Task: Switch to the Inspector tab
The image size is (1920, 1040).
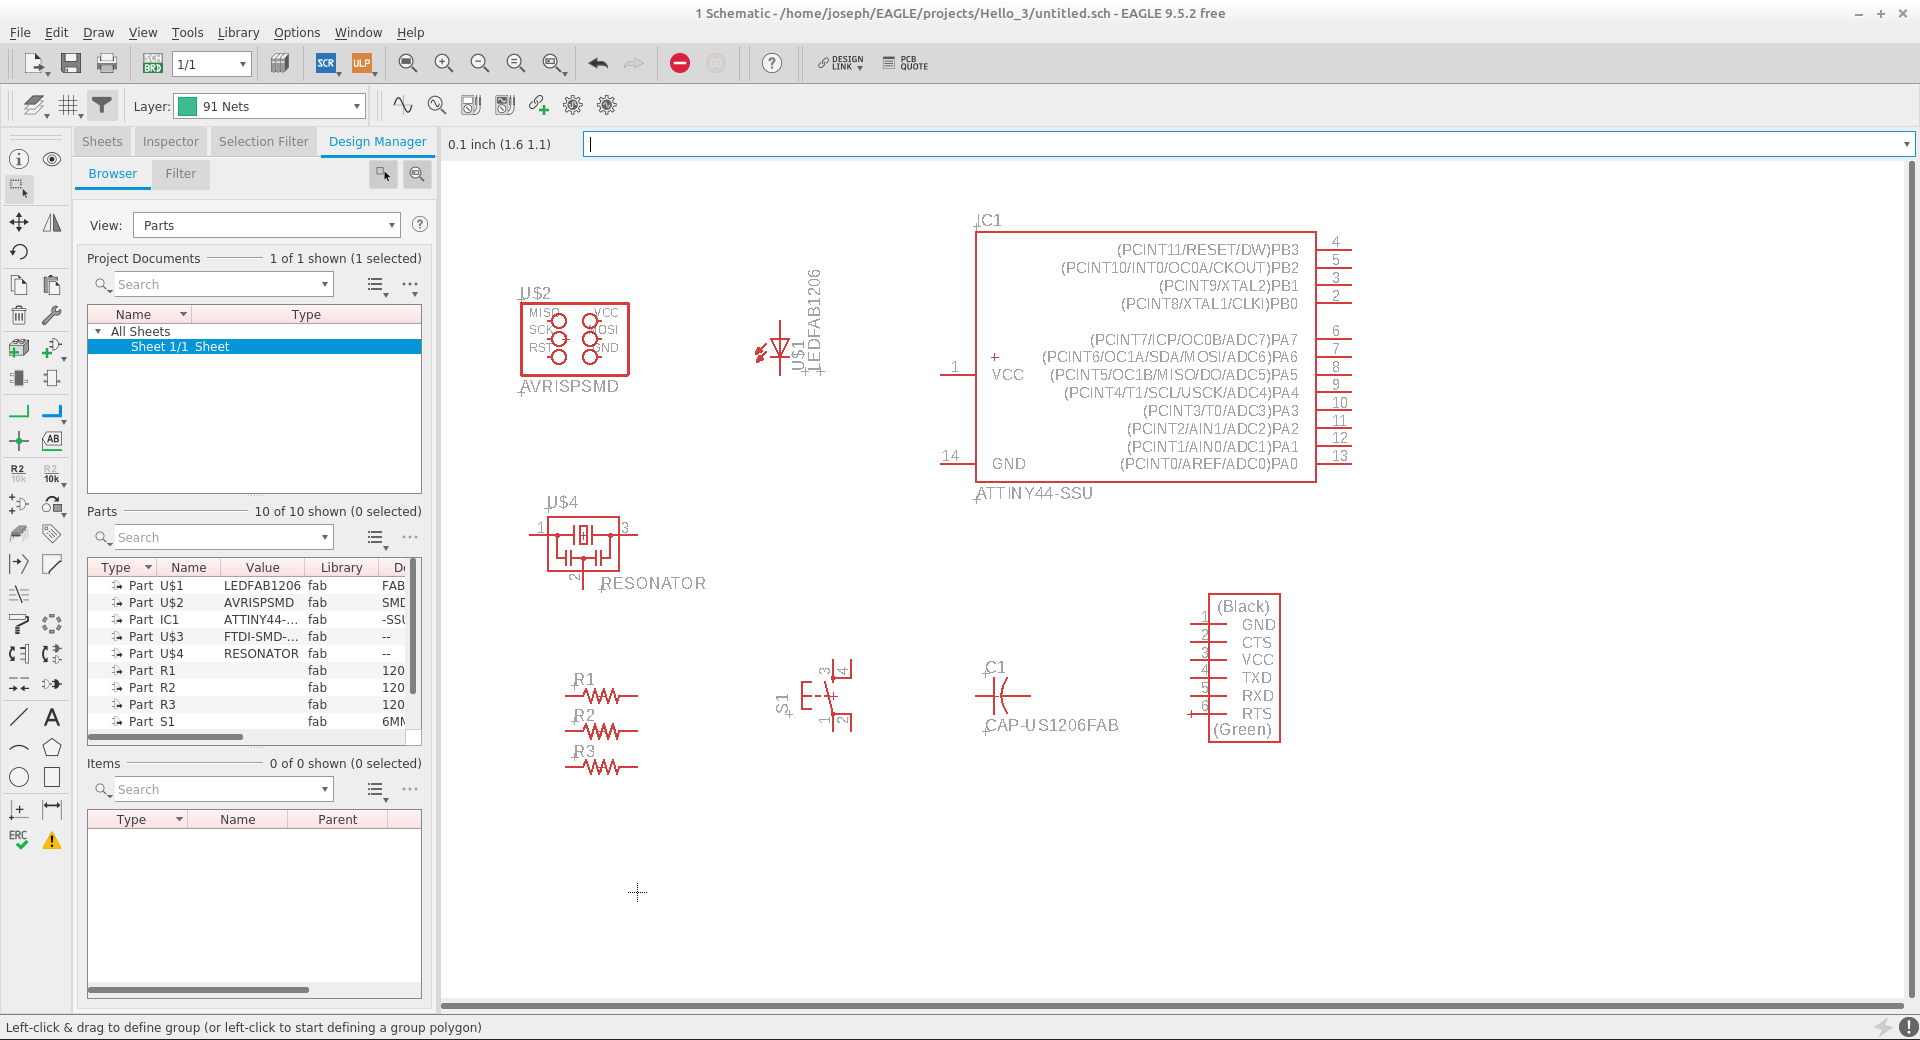Action: click(x=171, y=142)
